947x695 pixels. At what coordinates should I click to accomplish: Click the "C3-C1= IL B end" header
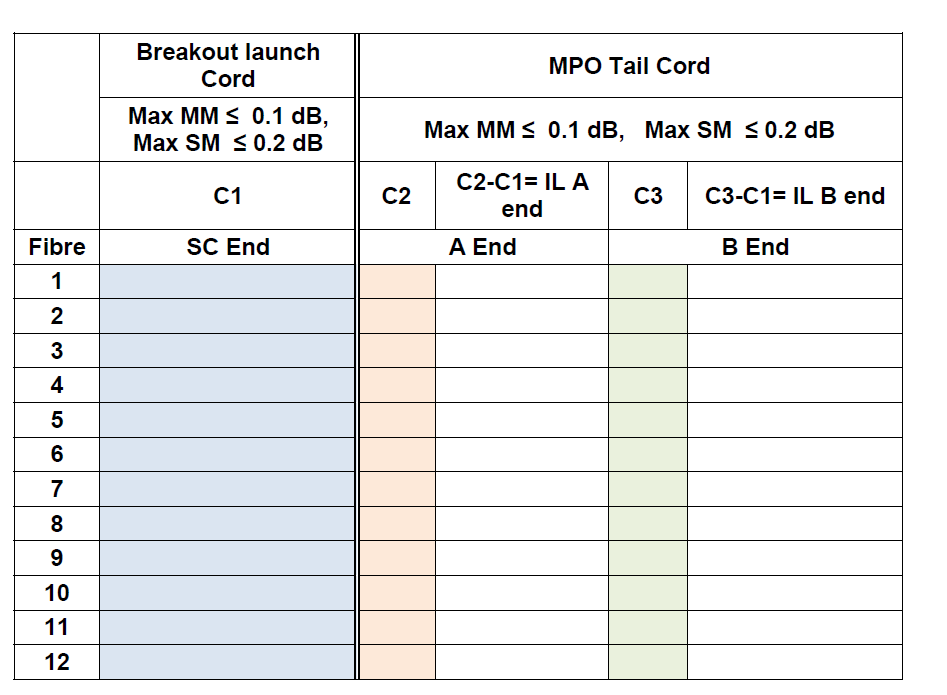point(794,196)
